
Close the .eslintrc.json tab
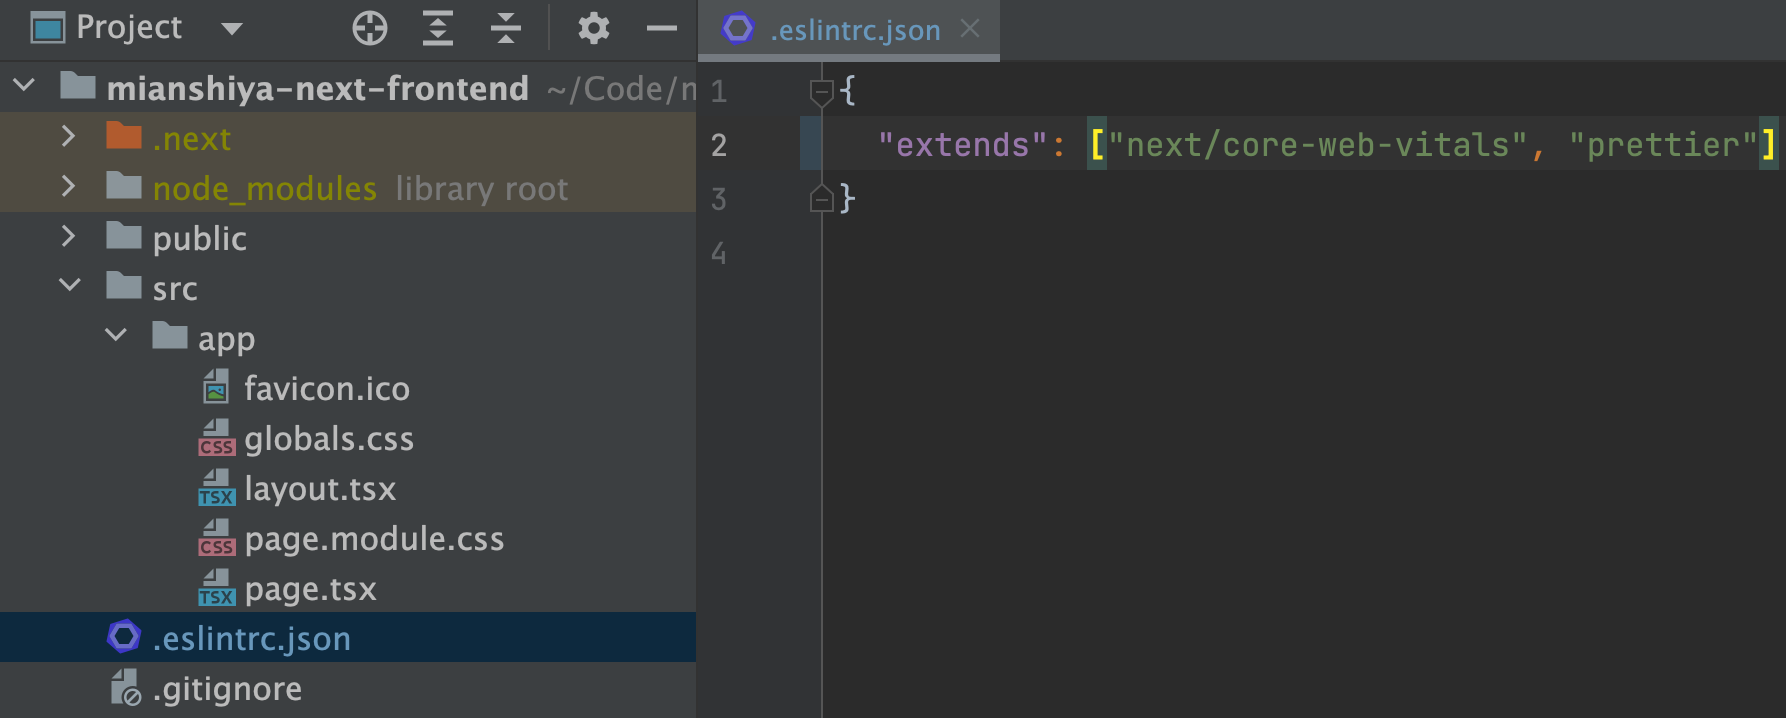(x=970, y=29)
